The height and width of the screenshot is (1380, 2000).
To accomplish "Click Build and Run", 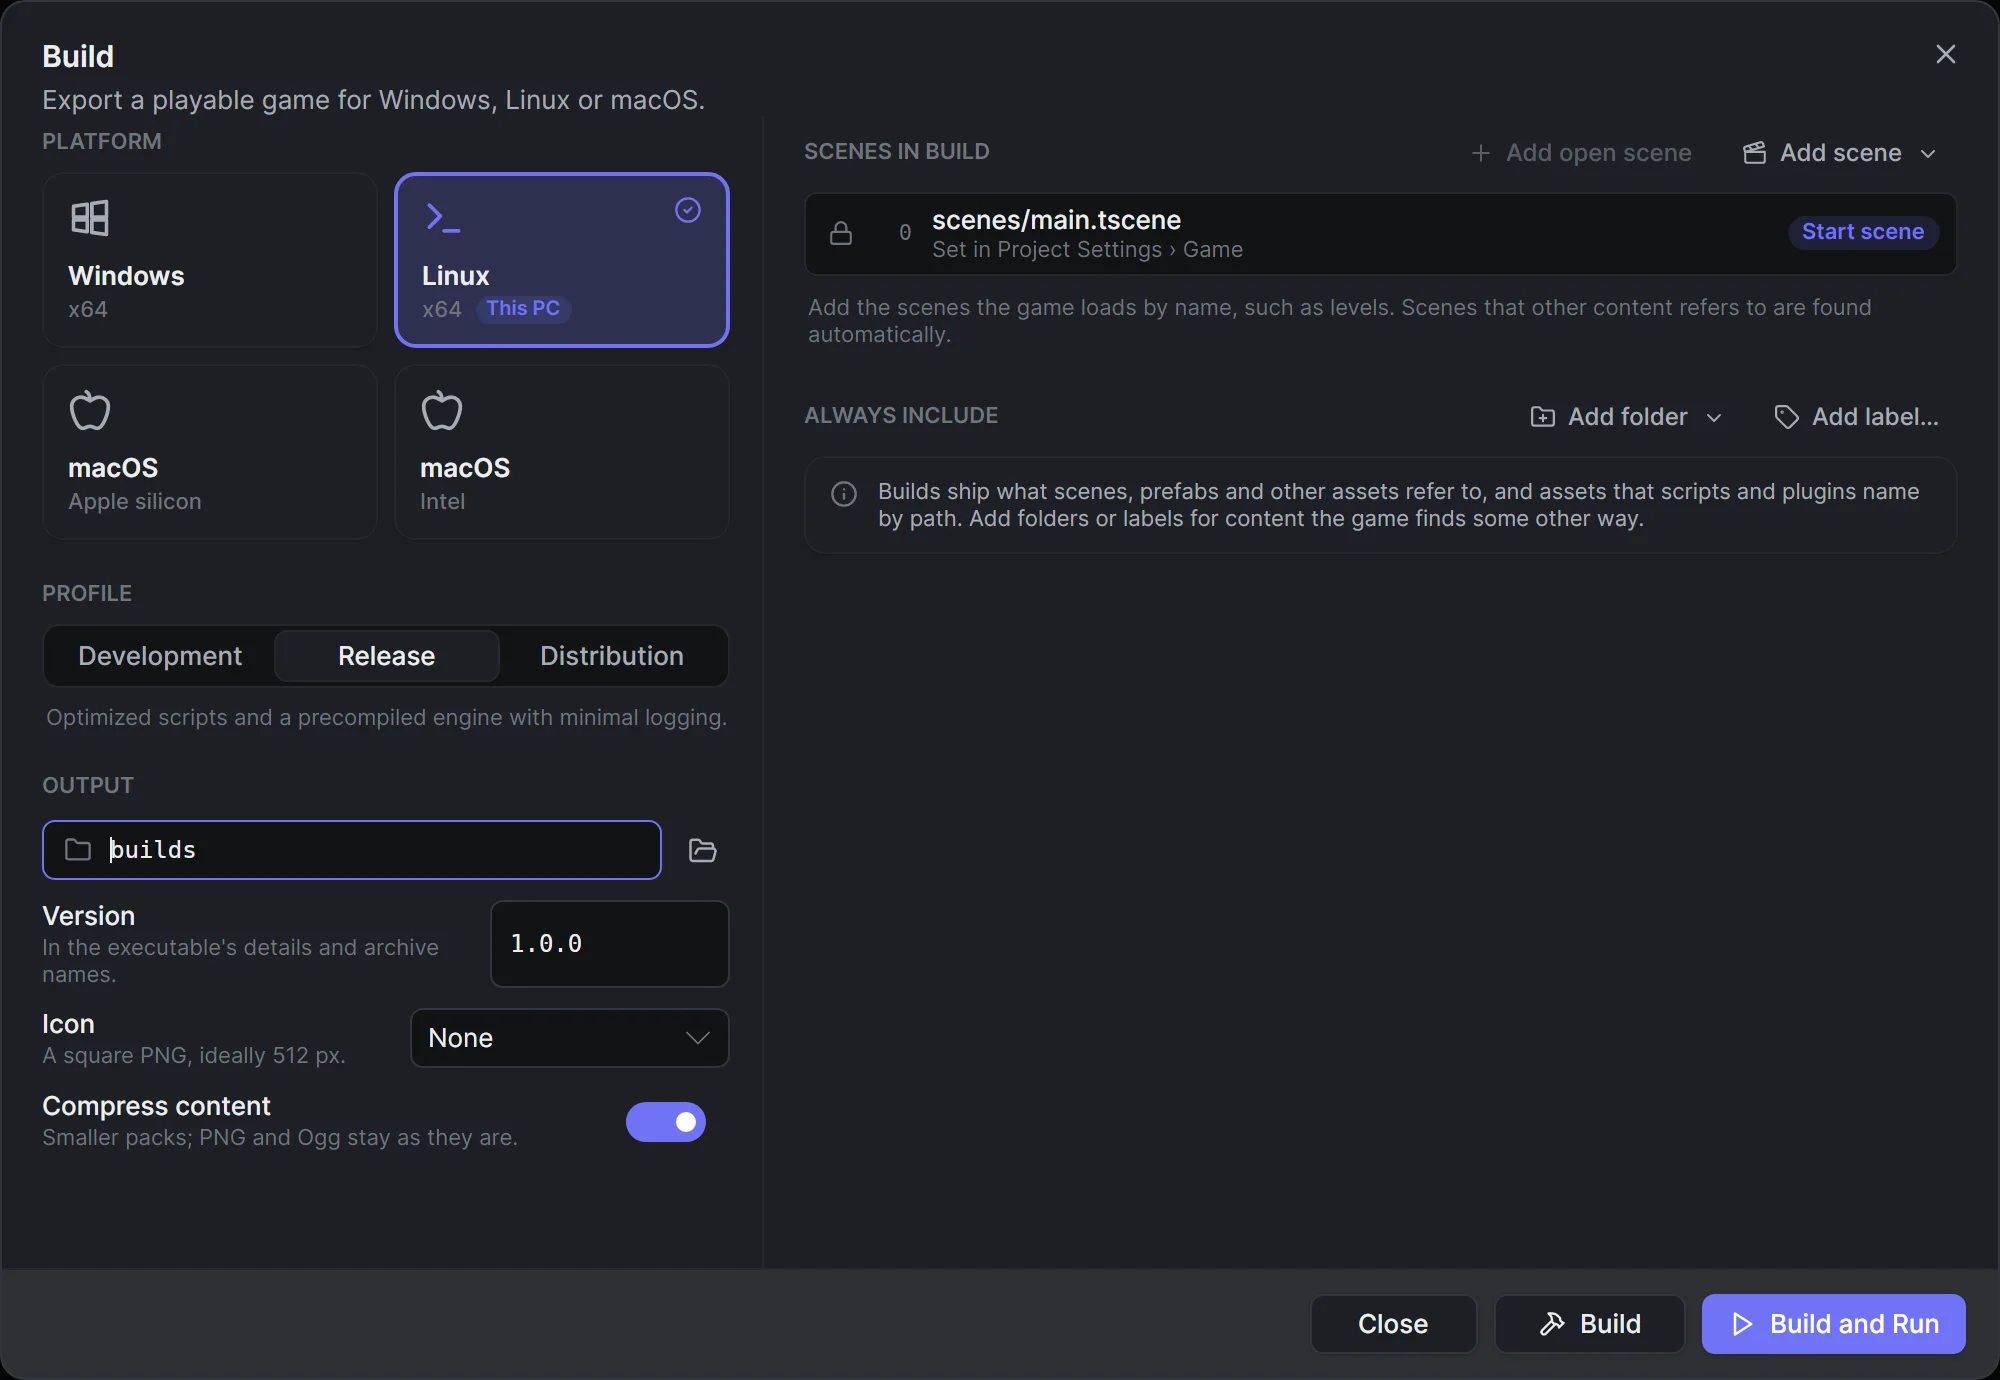I will [x=1834, y=1324].
